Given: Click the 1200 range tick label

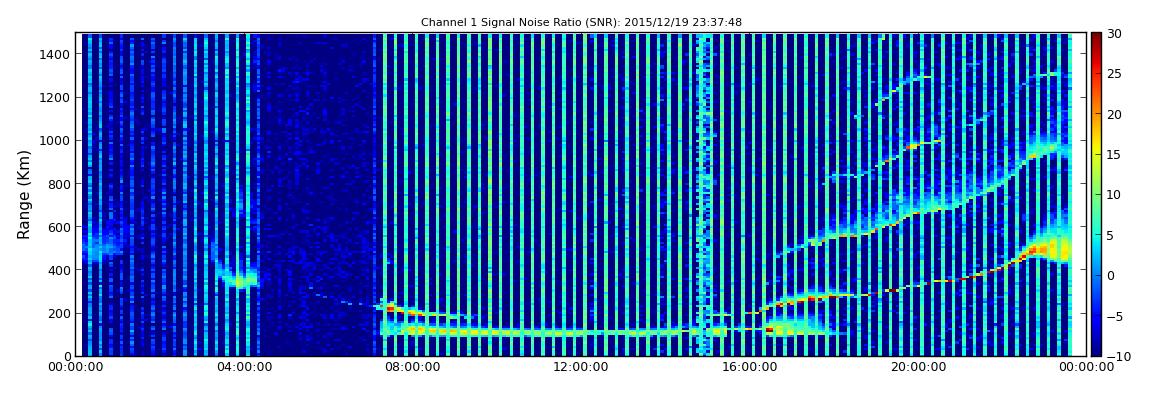Looking at the screenshot, I should click(x=56, y=98).
